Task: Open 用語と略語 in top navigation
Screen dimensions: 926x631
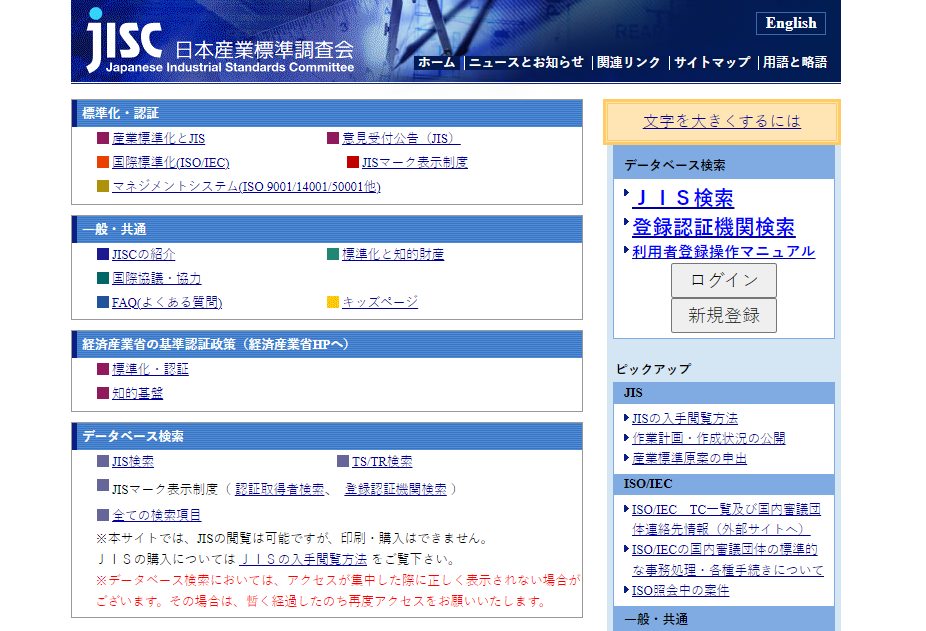Action: pos(795,62)
